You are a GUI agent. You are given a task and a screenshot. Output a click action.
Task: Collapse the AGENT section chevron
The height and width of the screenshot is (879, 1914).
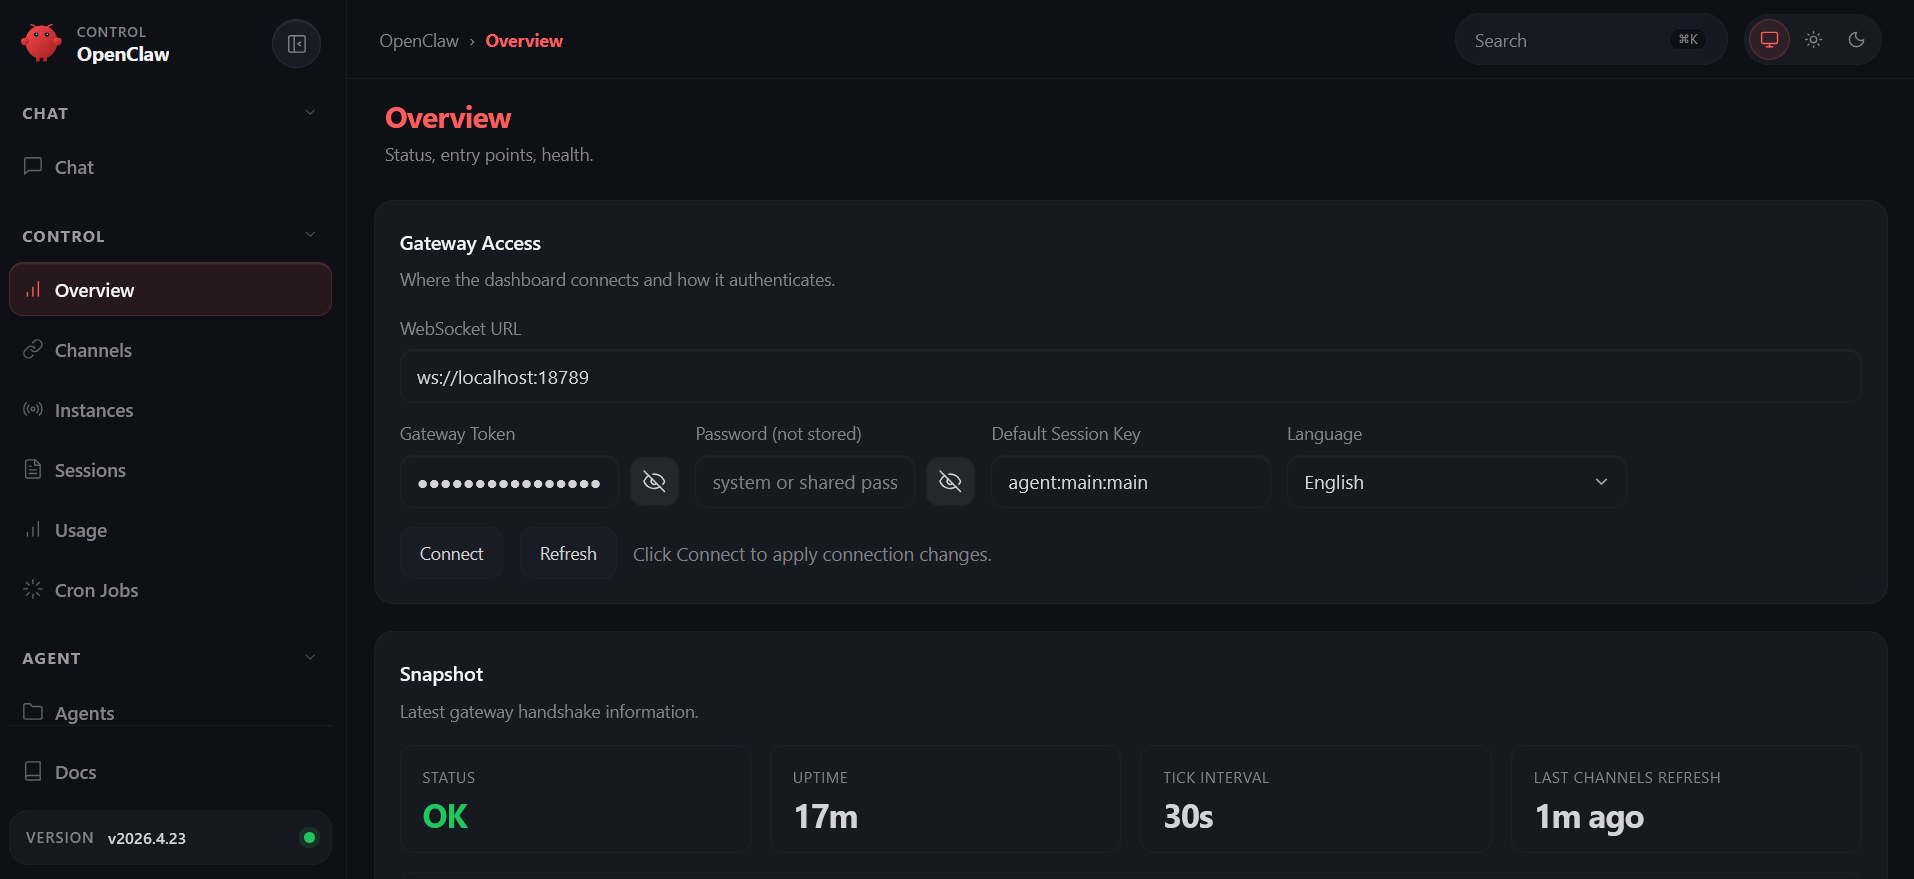[310, 658]
